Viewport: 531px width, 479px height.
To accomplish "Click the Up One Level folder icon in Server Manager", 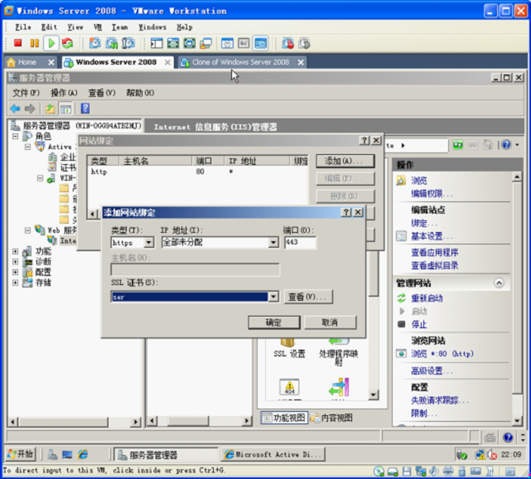I will click(50, 109).
